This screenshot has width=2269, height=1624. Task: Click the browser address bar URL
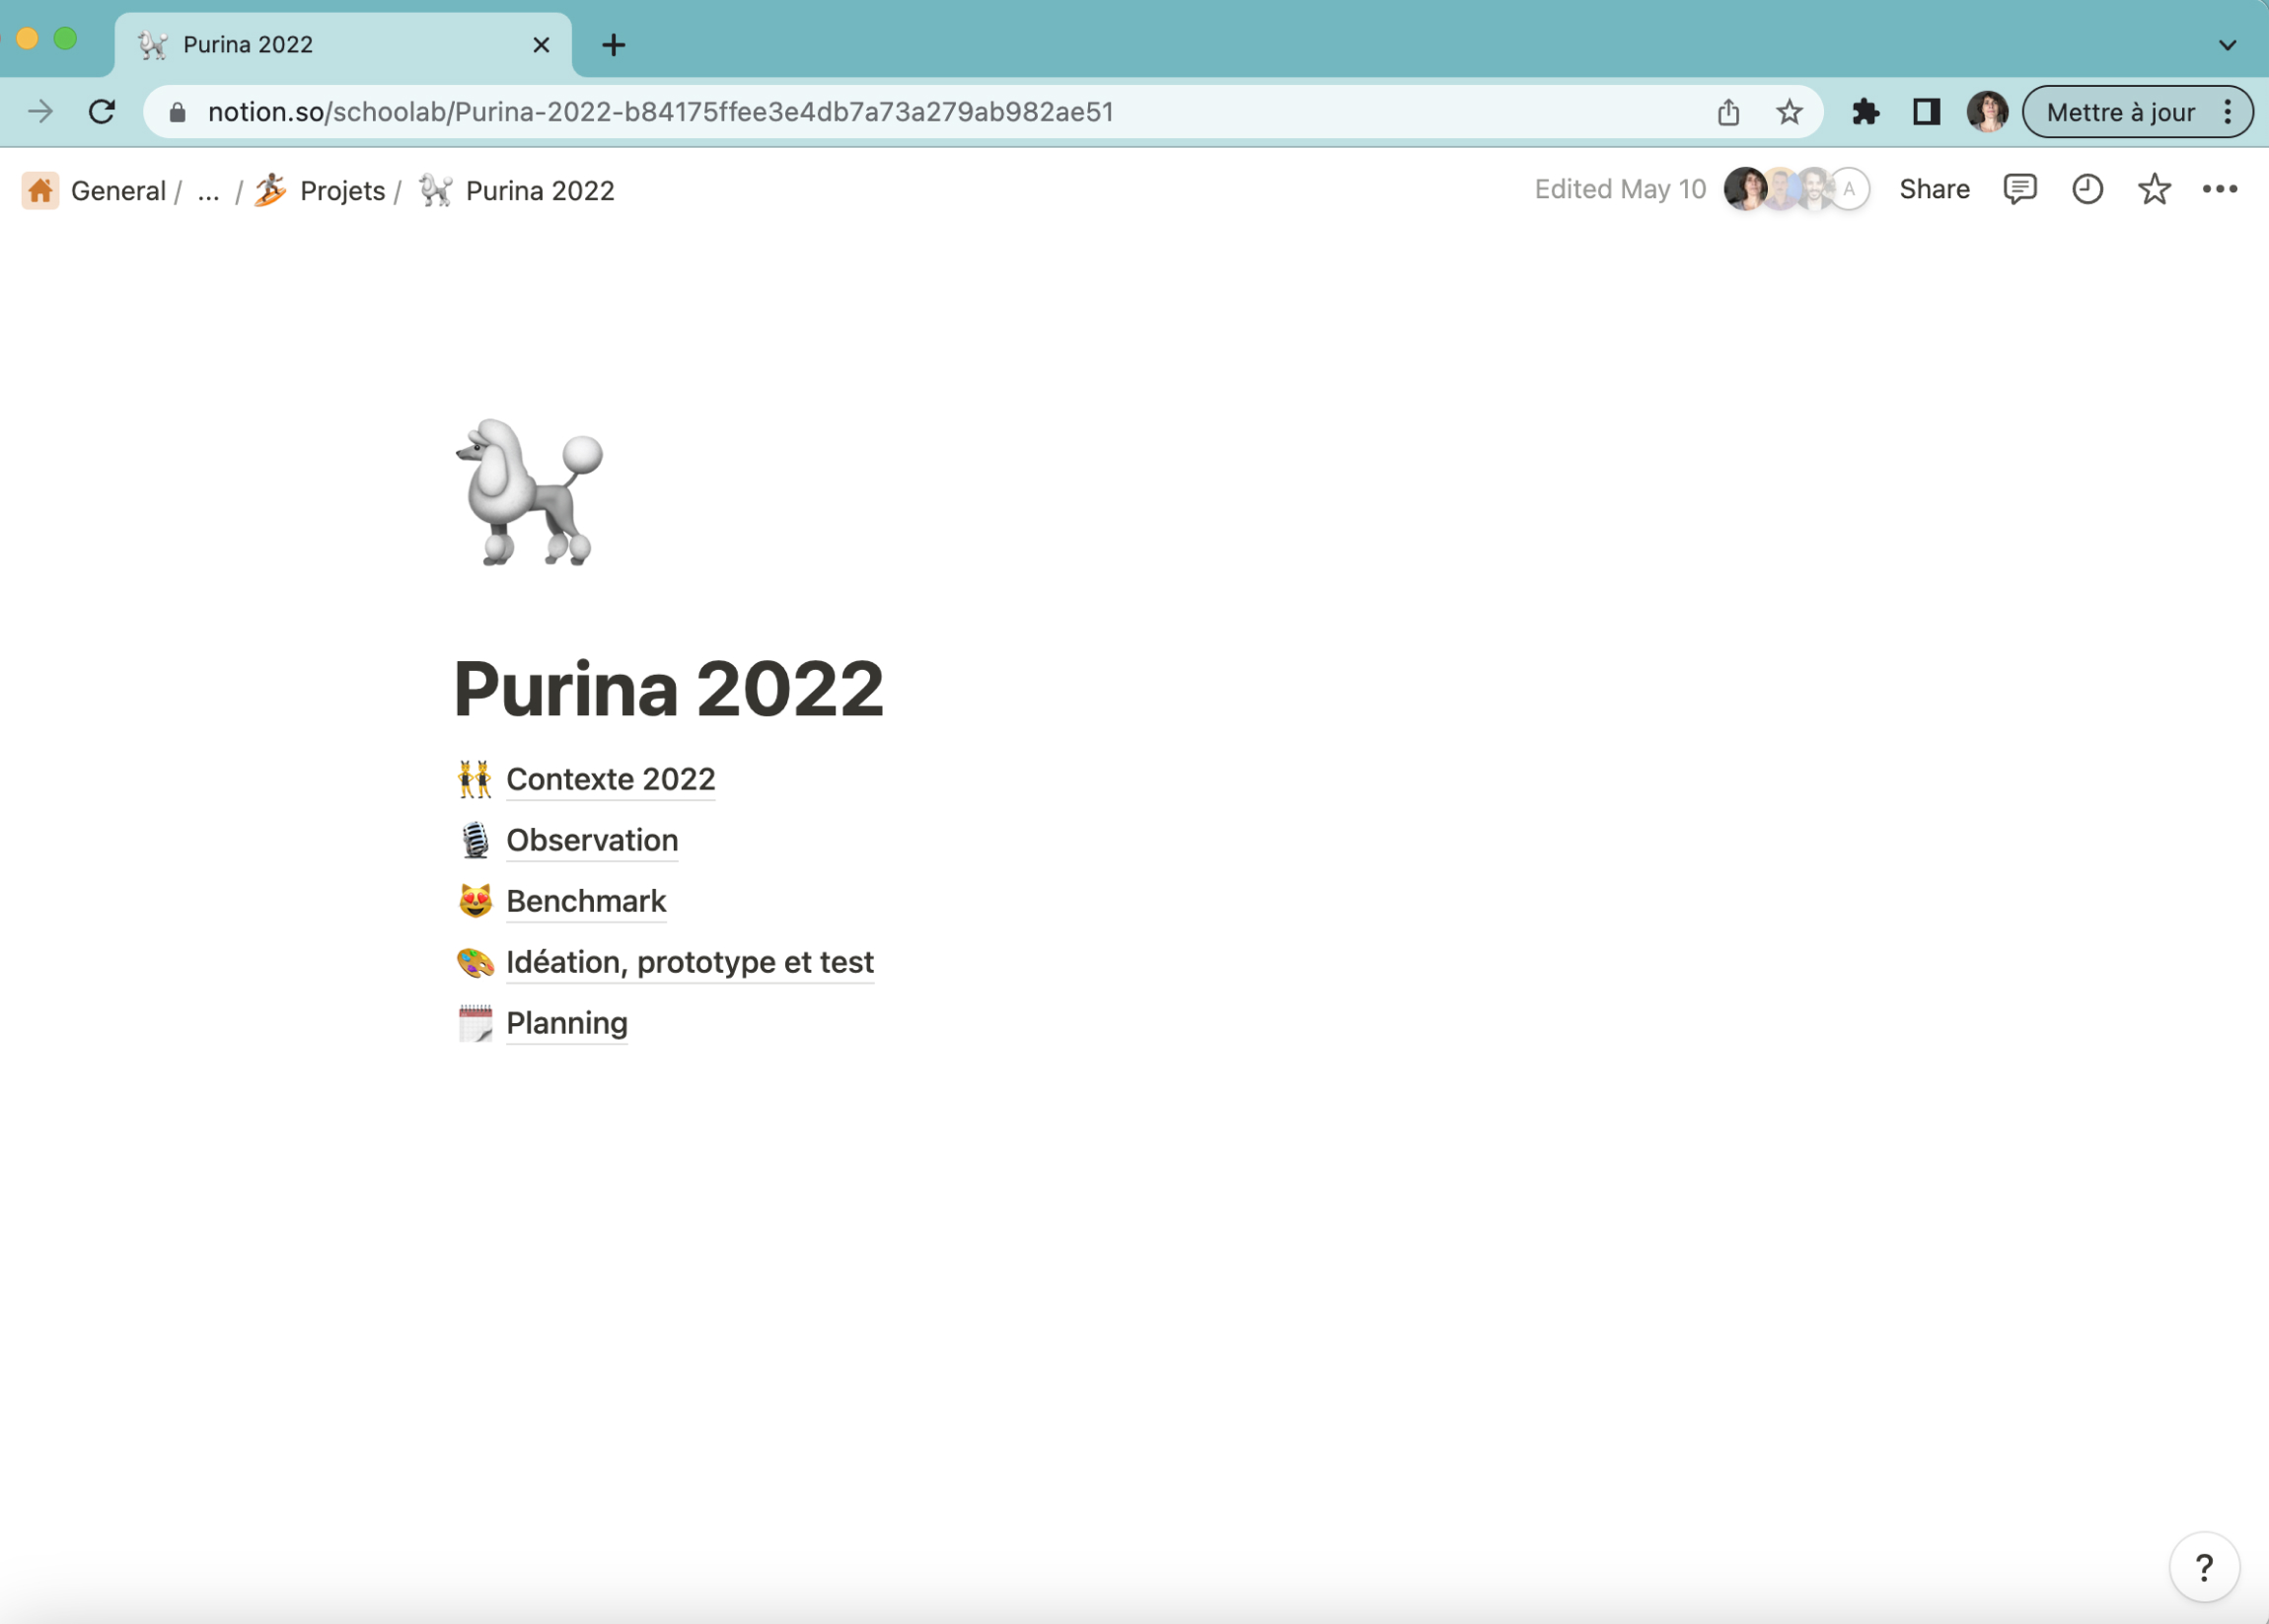(x=660, y=112)
